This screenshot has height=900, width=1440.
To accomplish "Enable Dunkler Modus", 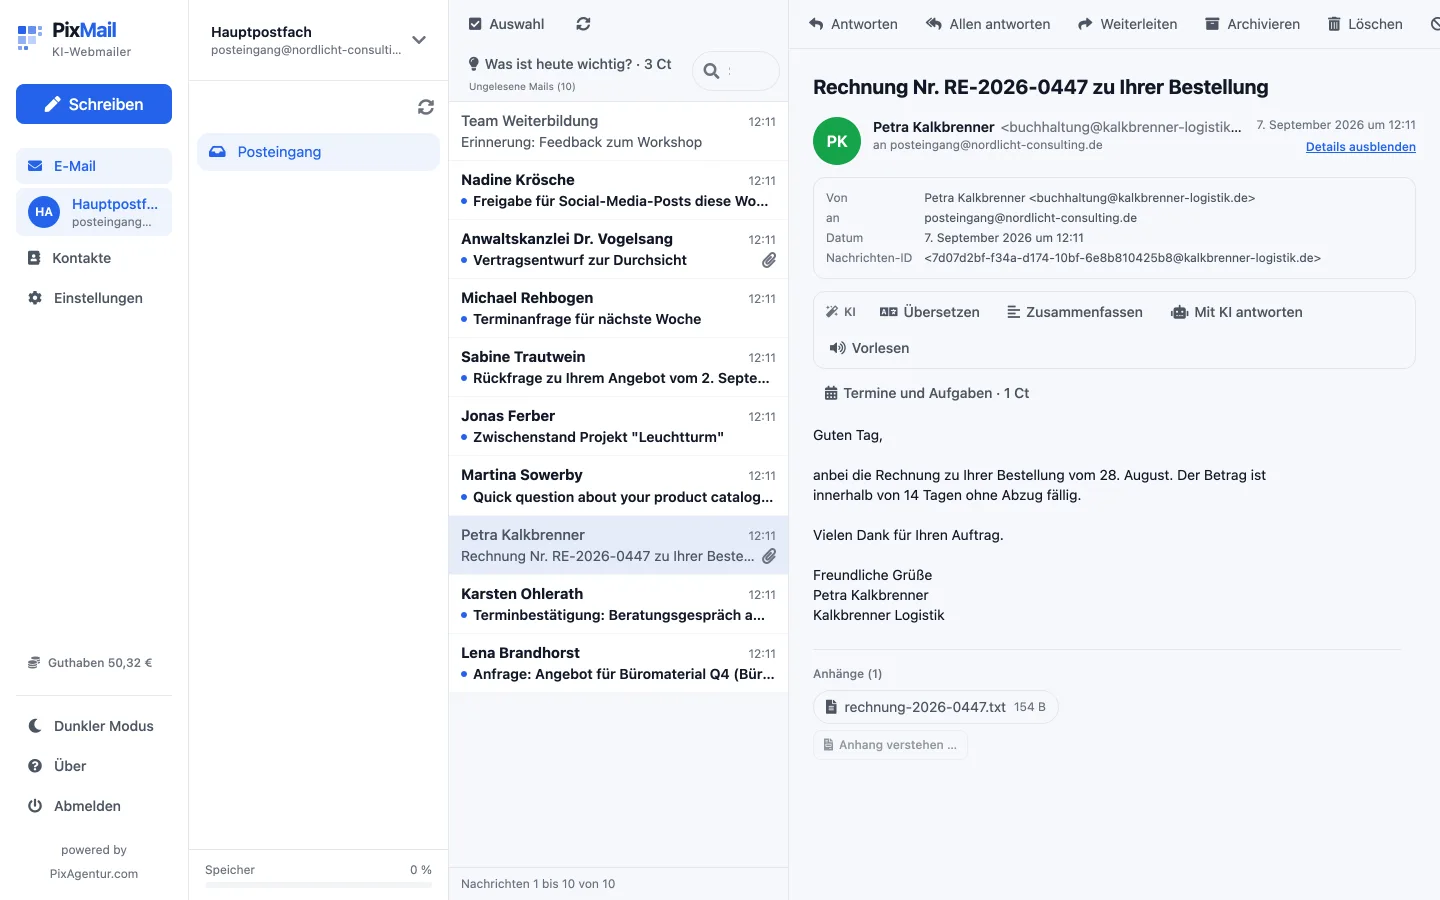I will [94, 726].
